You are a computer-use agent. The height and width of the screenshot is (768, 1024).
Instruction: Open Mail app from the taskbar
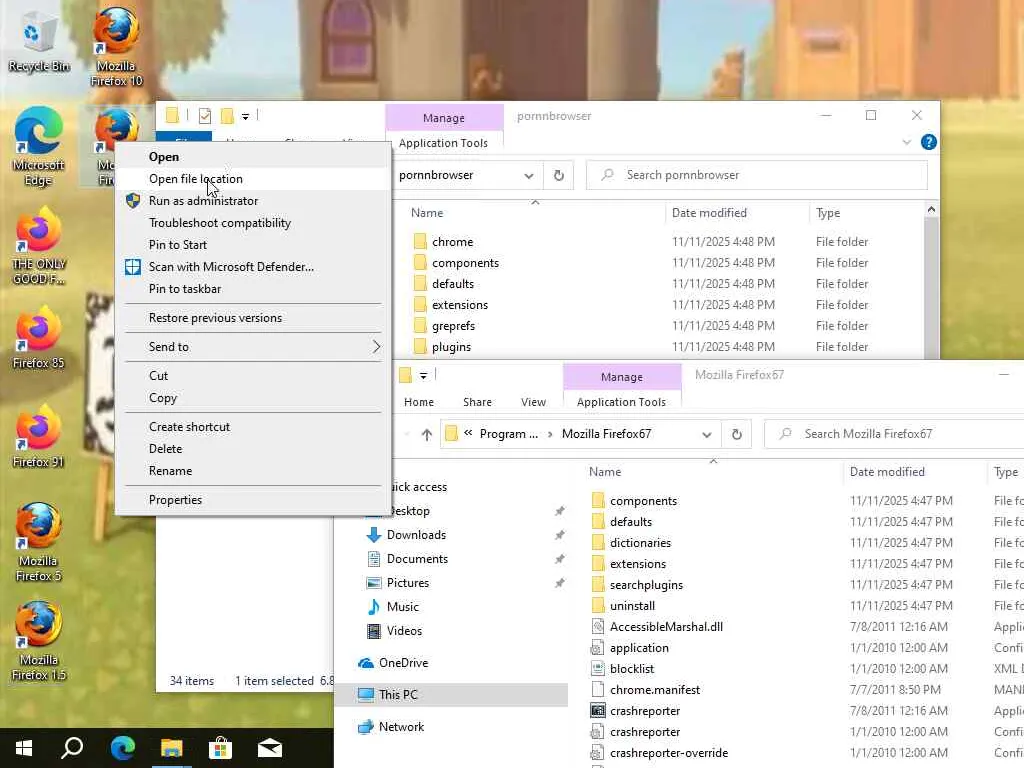click(270, 748)
